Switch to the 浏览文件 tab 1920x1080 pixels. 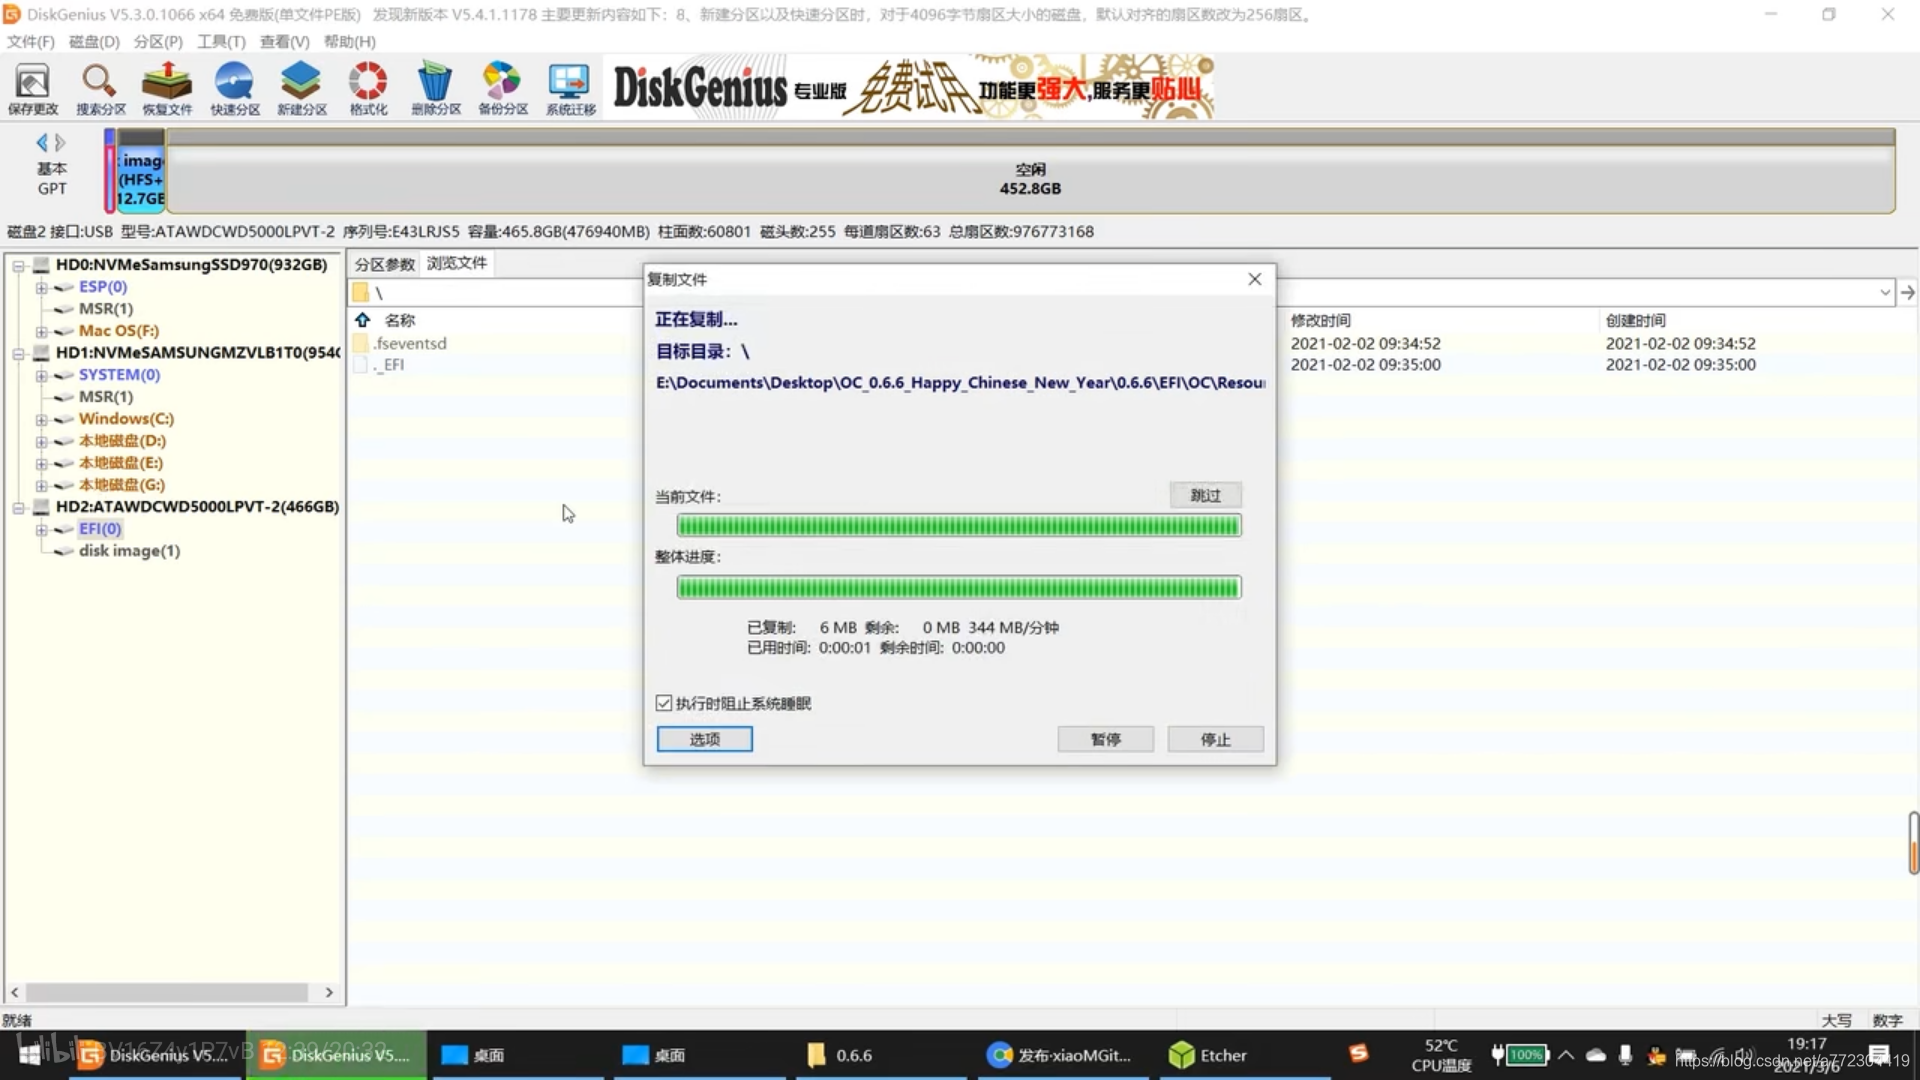[x=457, y=263]
